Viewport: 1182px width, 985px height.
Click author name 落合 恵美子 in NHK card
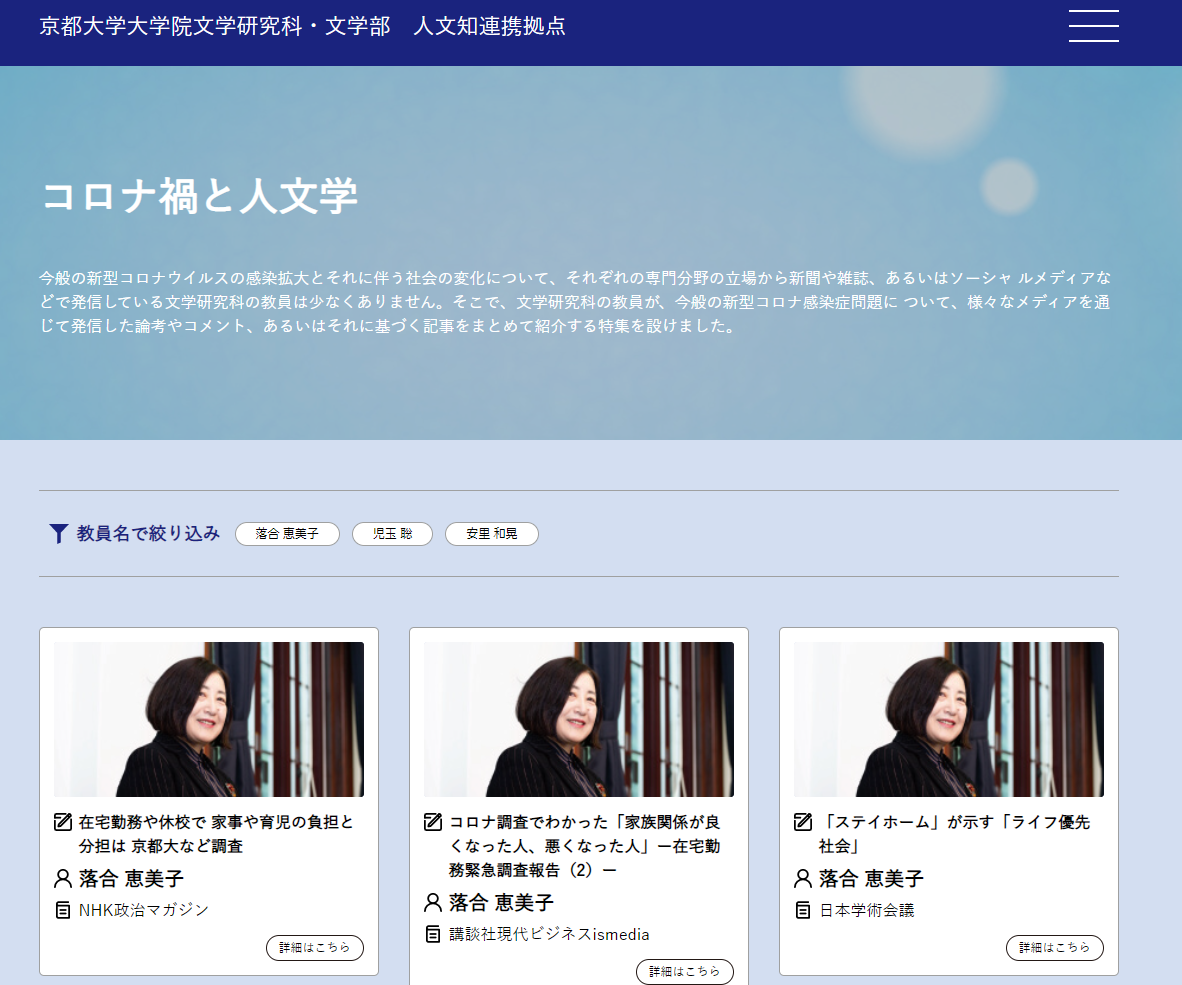tap(131, 879)
